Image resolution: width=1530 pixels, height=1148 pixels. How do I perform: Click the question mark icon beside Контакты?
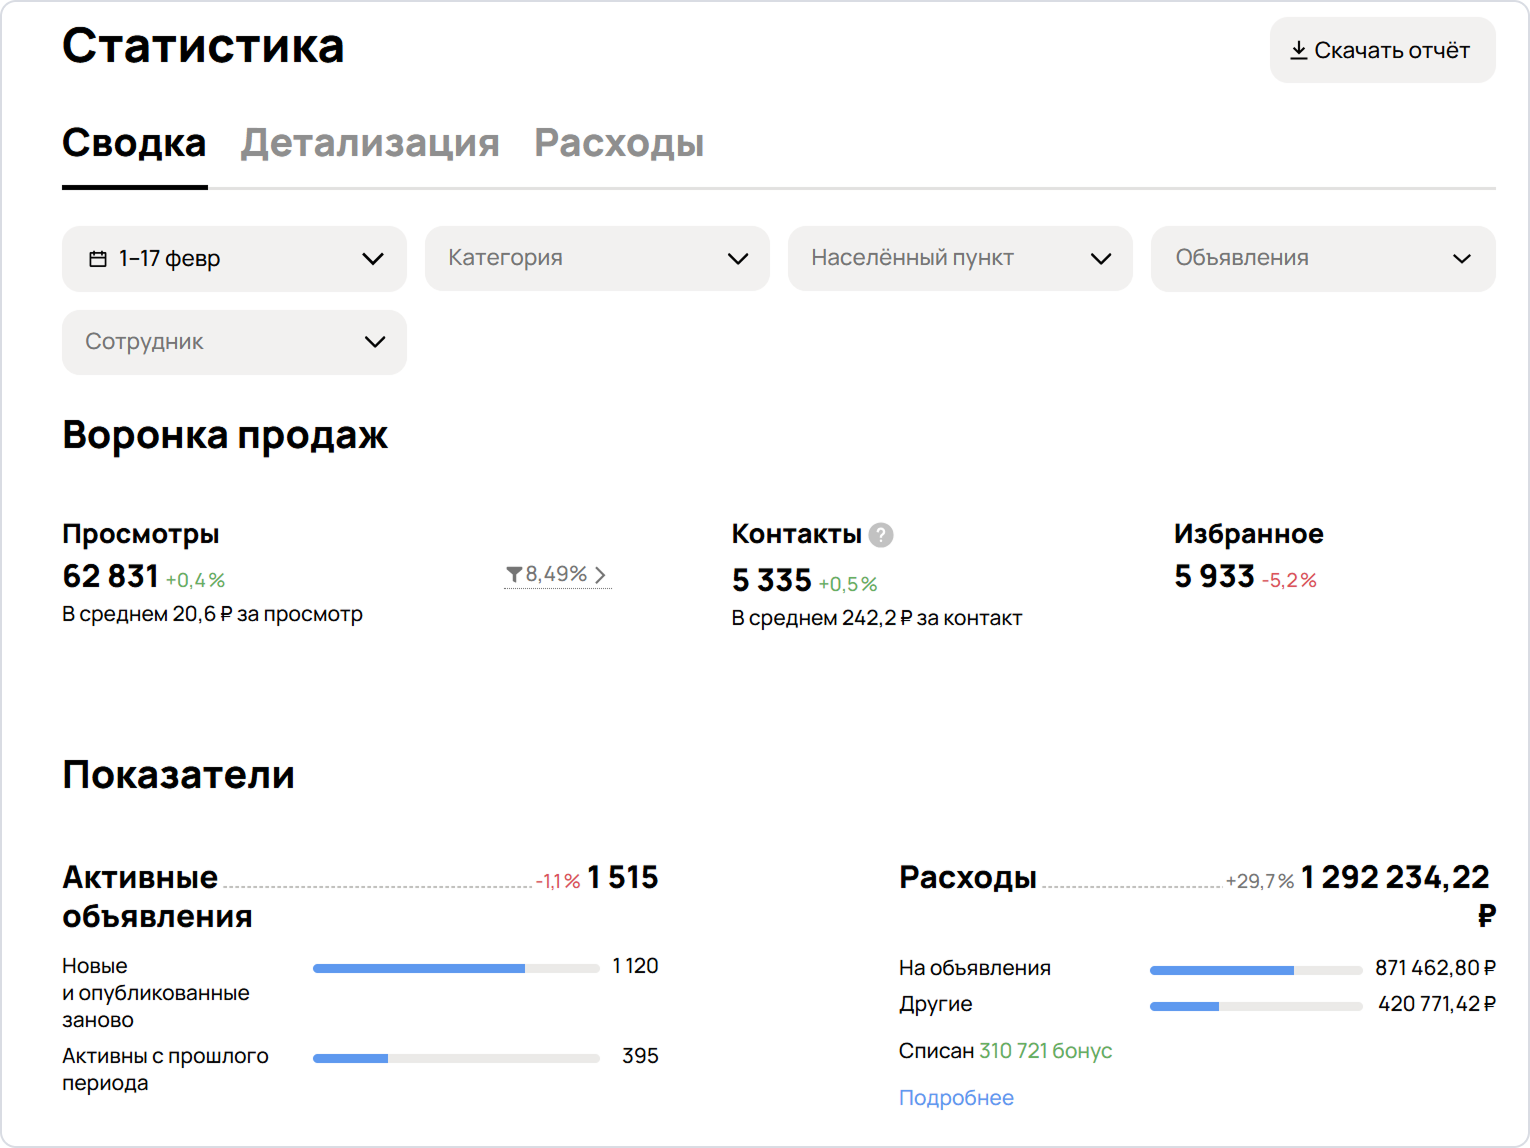pyautogui.click(x=881, y=535)
